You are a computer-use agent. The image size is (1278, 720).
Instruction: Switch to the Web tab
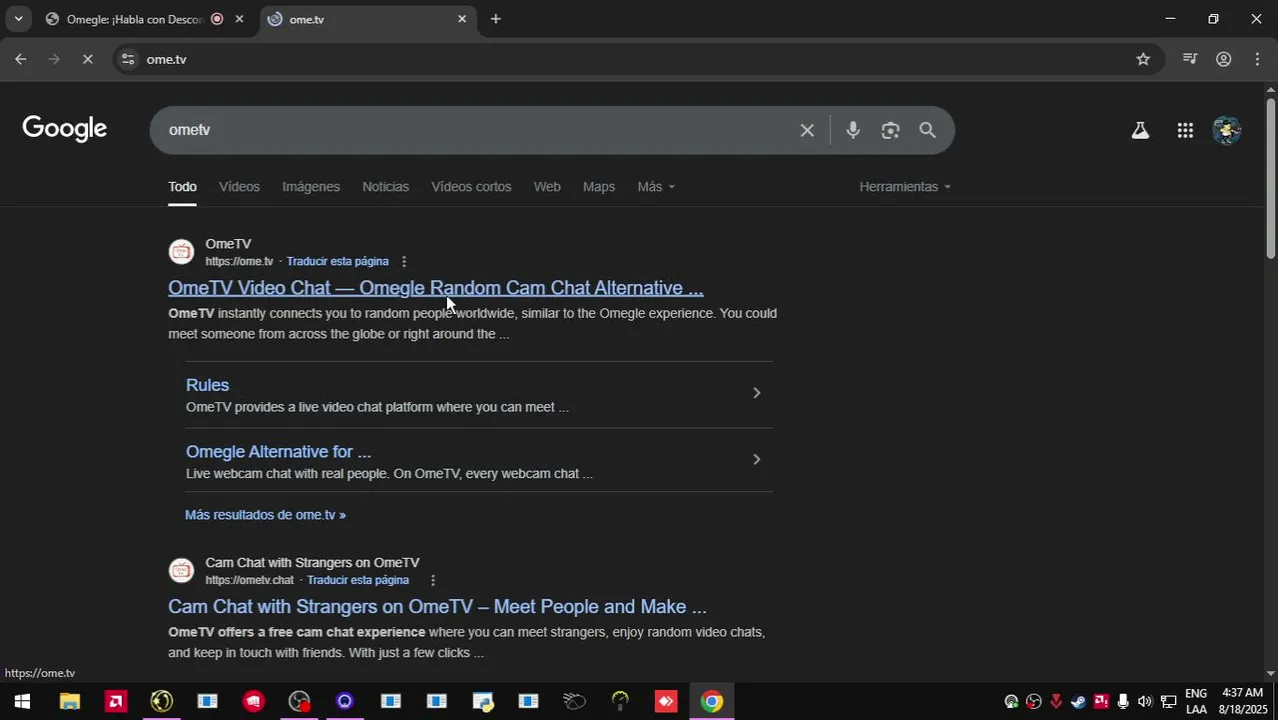(547, 187)
